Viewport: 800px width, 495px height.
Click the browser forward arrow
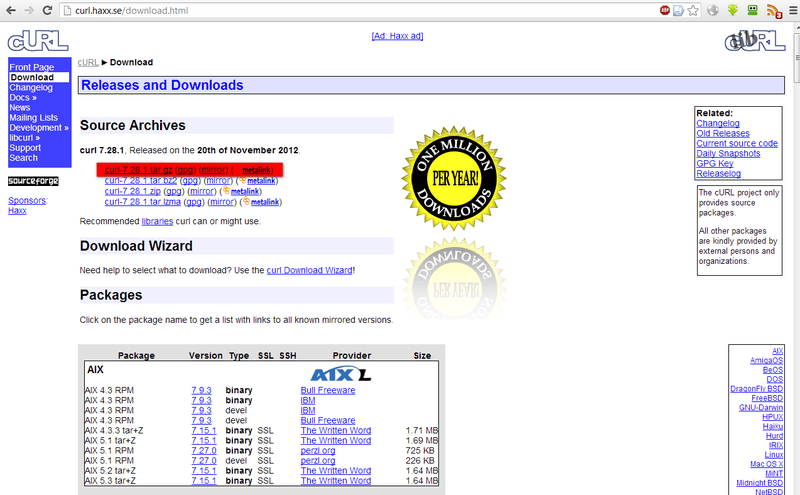coord(29,10)
